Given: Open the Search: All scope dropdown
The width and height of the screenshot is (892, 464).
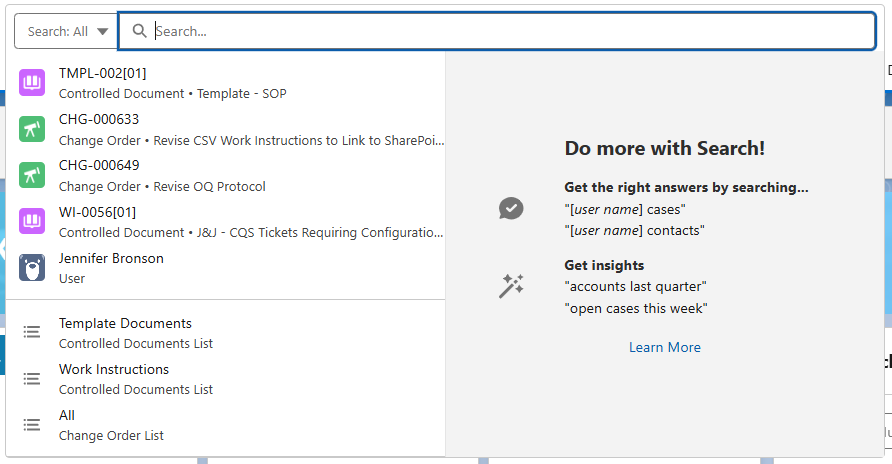Looking at the screenshot, I should (67, 31).
